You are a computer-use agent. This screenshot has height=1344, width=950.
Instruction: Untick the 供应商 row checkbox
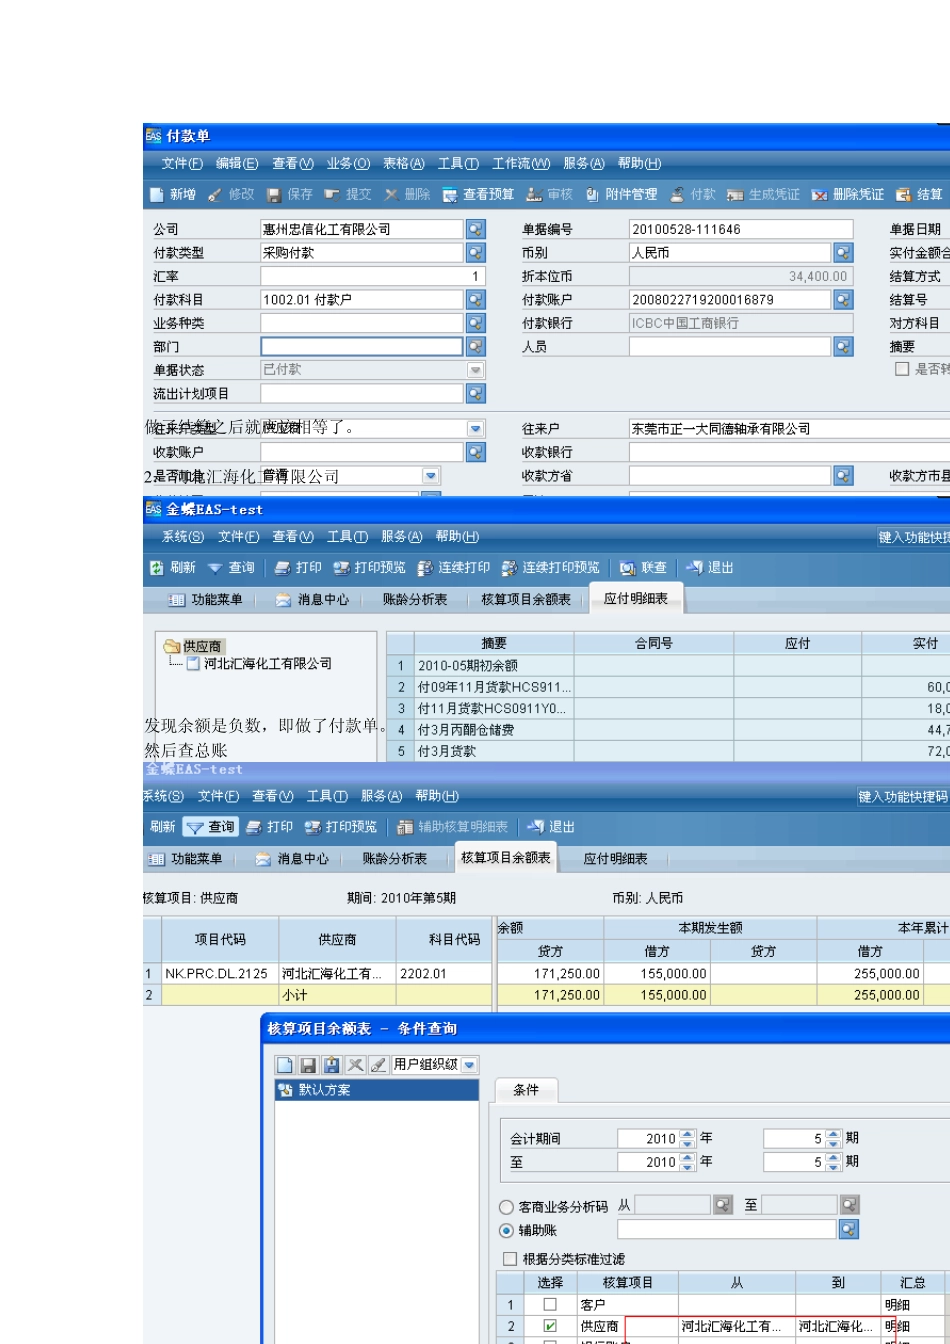(x=550, y=1326)
